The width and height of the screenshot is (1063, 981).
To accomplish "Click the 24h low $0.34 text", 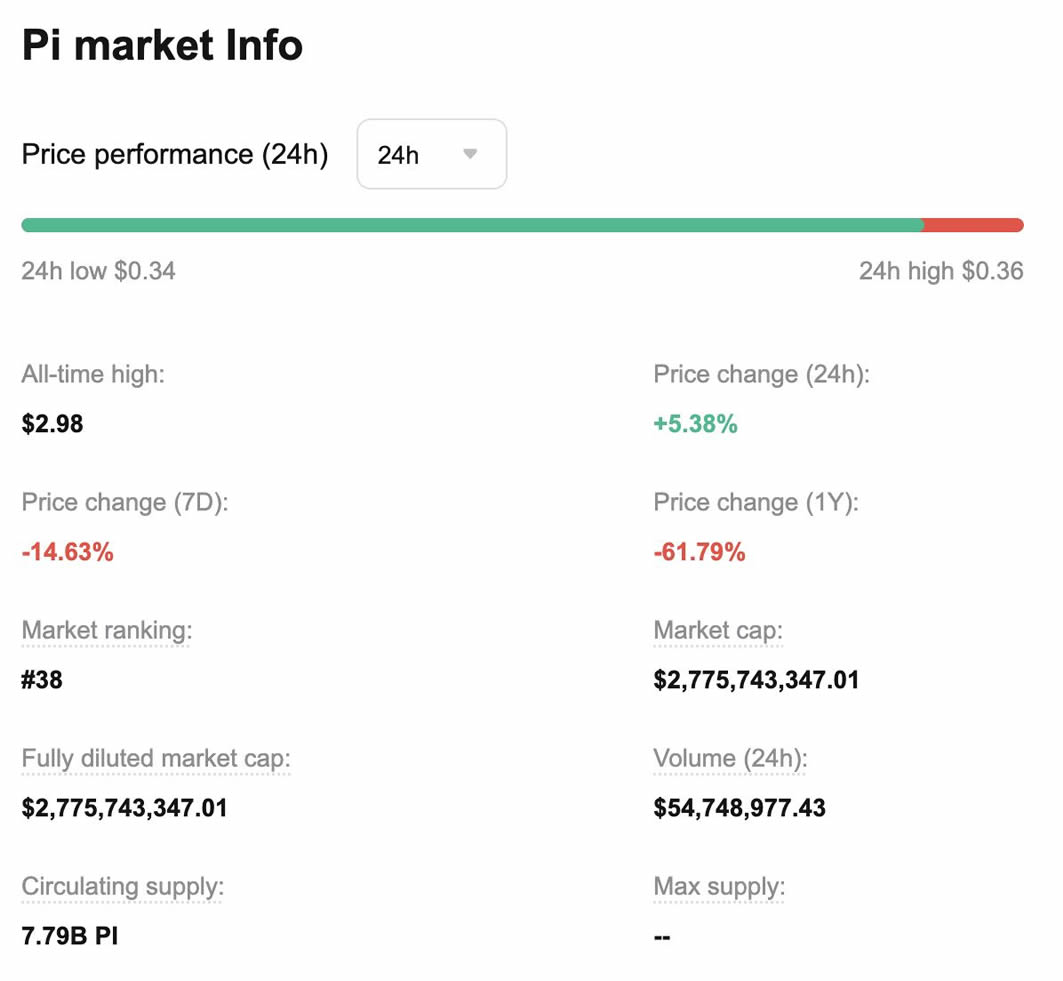I will (98, 271).
